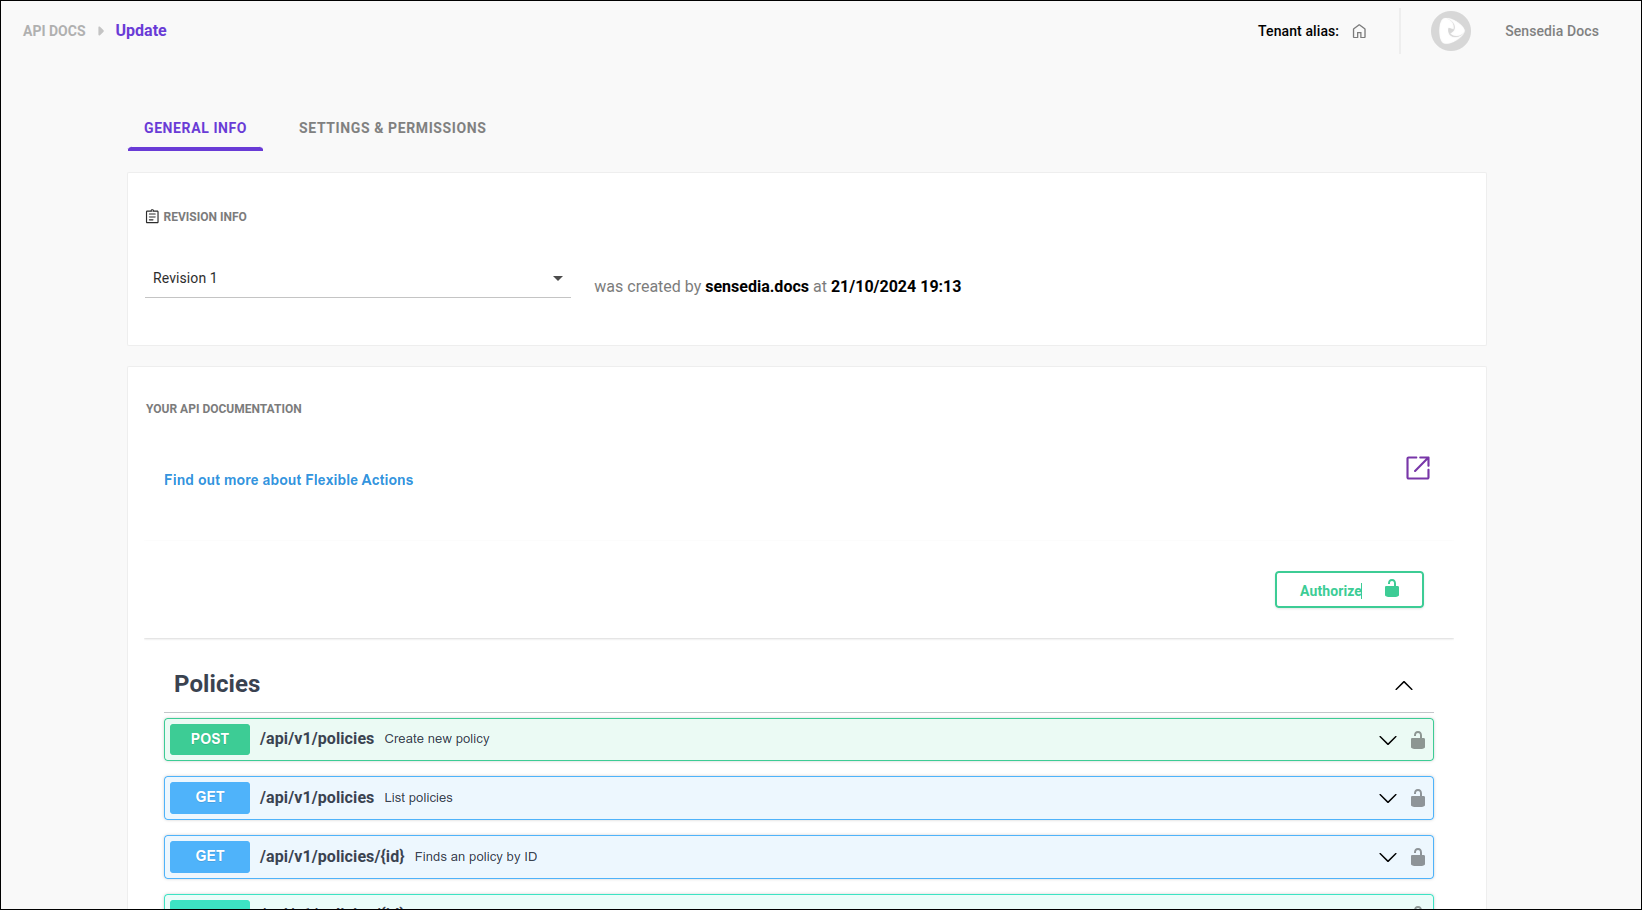Expand the GET policies by ID endpoint

[1387, 857]
